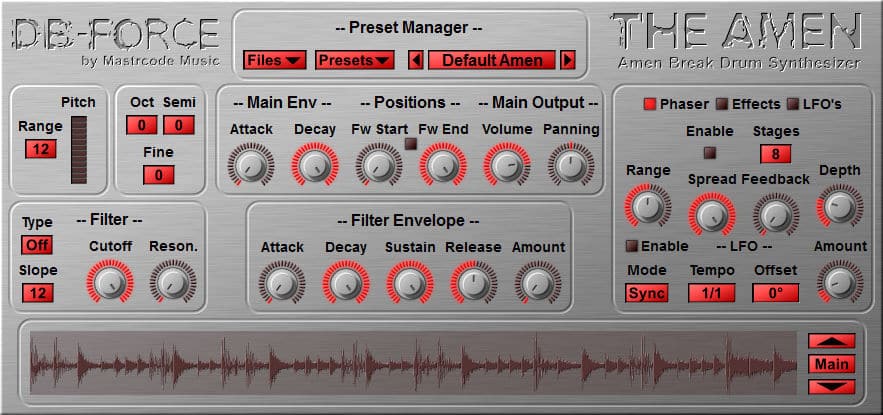This screenshot has width=883, height=415.
Task: Toggle the phaser LFO Enable LED
Action: coord(632,246)
